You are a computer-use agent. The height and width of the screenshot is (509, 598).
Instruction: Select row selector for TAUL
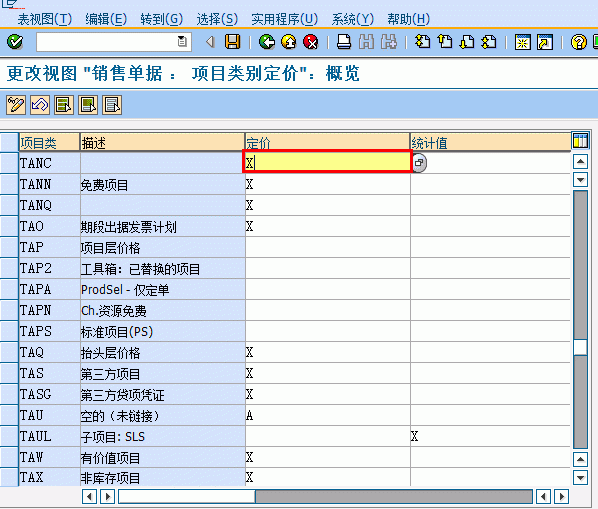tap(9, 436)
